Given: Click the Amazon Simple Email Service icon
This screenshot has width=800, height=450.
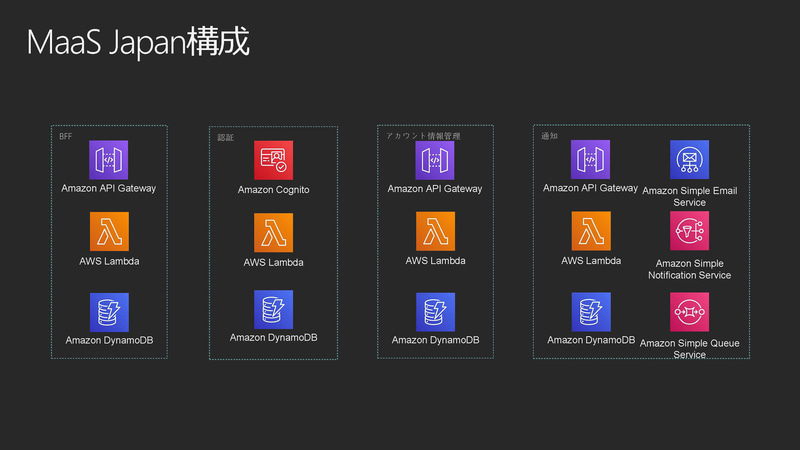Looking at the screenshot, I should 689,159.
